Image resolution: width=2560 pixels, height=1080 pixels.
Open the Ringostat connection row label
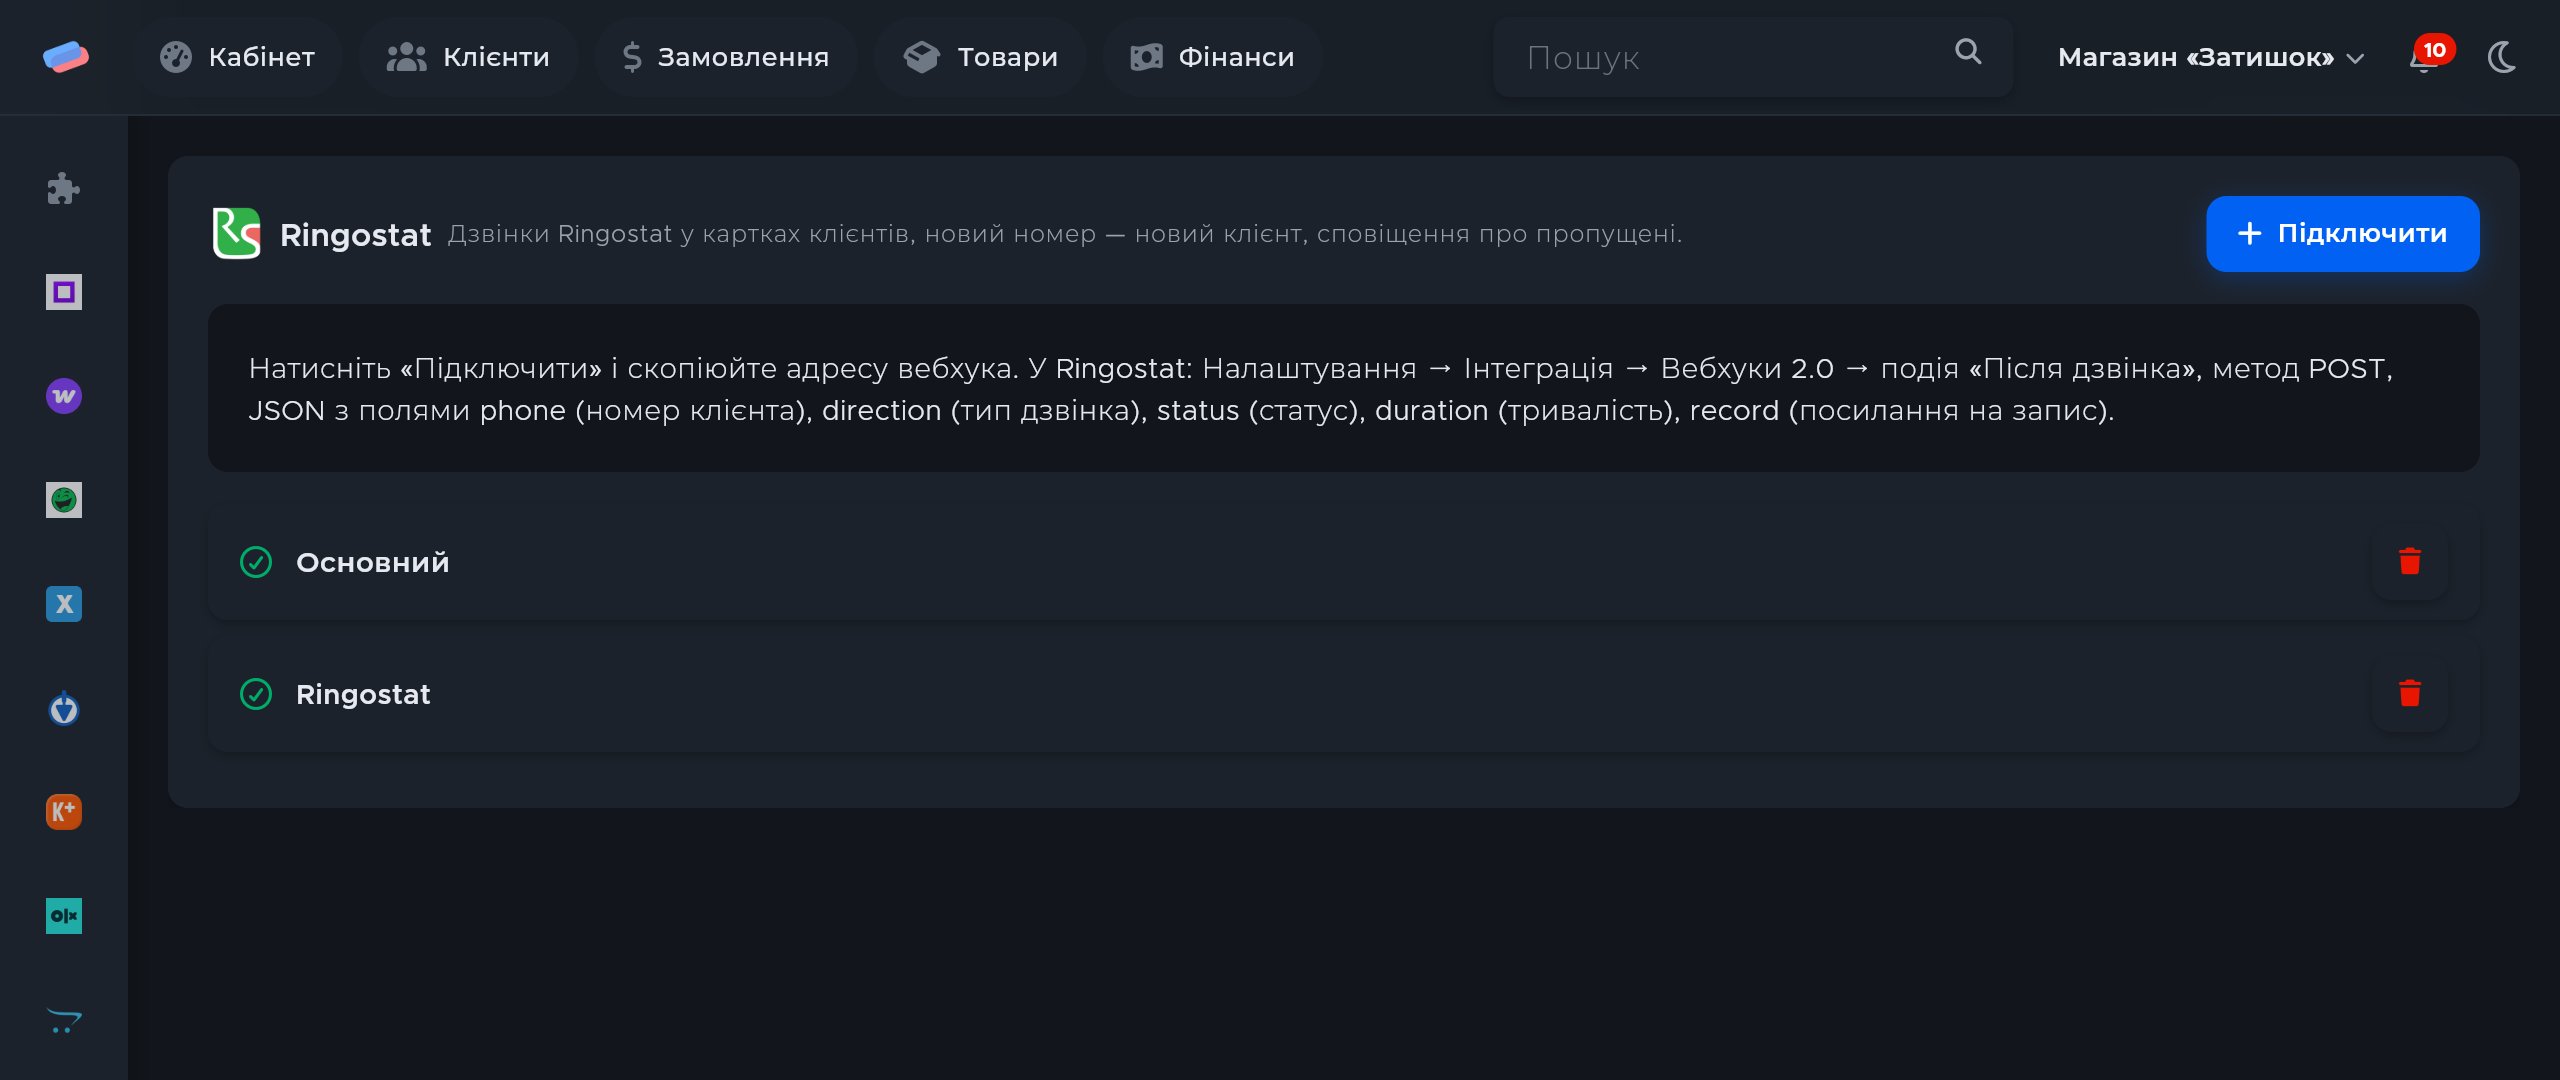click(x=363, y=694)
